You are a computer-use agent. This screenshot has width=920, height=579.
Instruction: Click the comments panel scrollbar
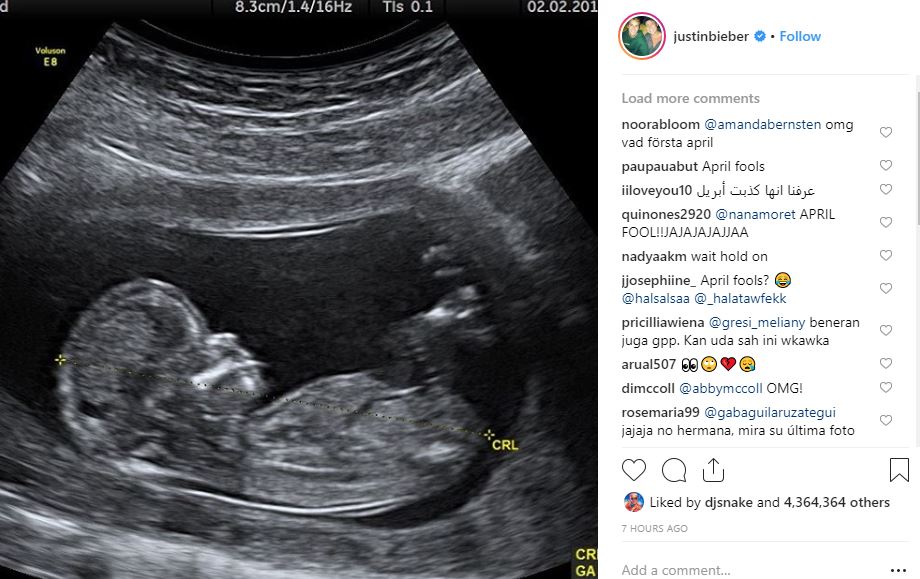(917, 157)
